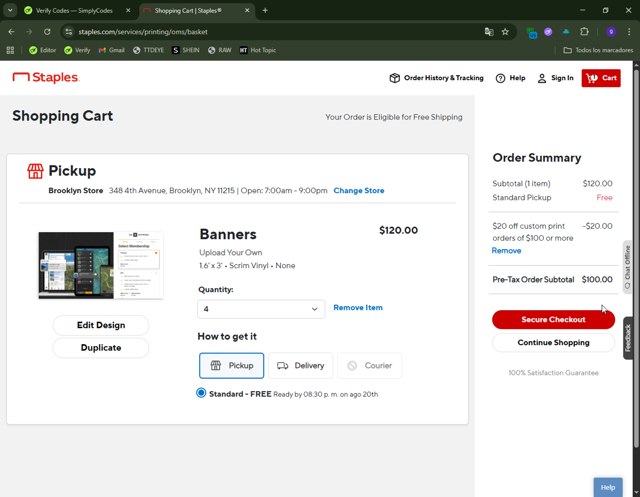The image size is (640, 497).
Task: Select the Courier option
Action: click(x=369, y=366)
